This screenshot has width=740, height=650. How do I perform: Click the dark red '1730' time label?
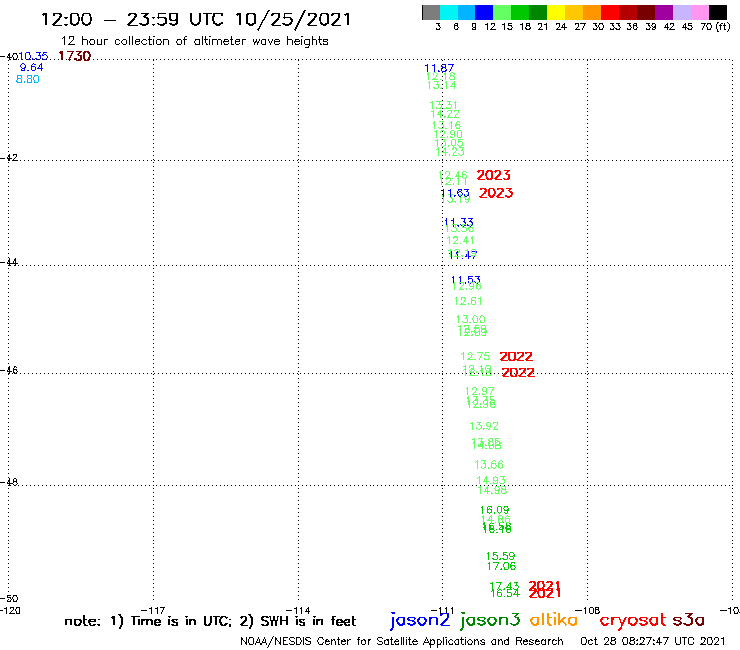point(75,56)
